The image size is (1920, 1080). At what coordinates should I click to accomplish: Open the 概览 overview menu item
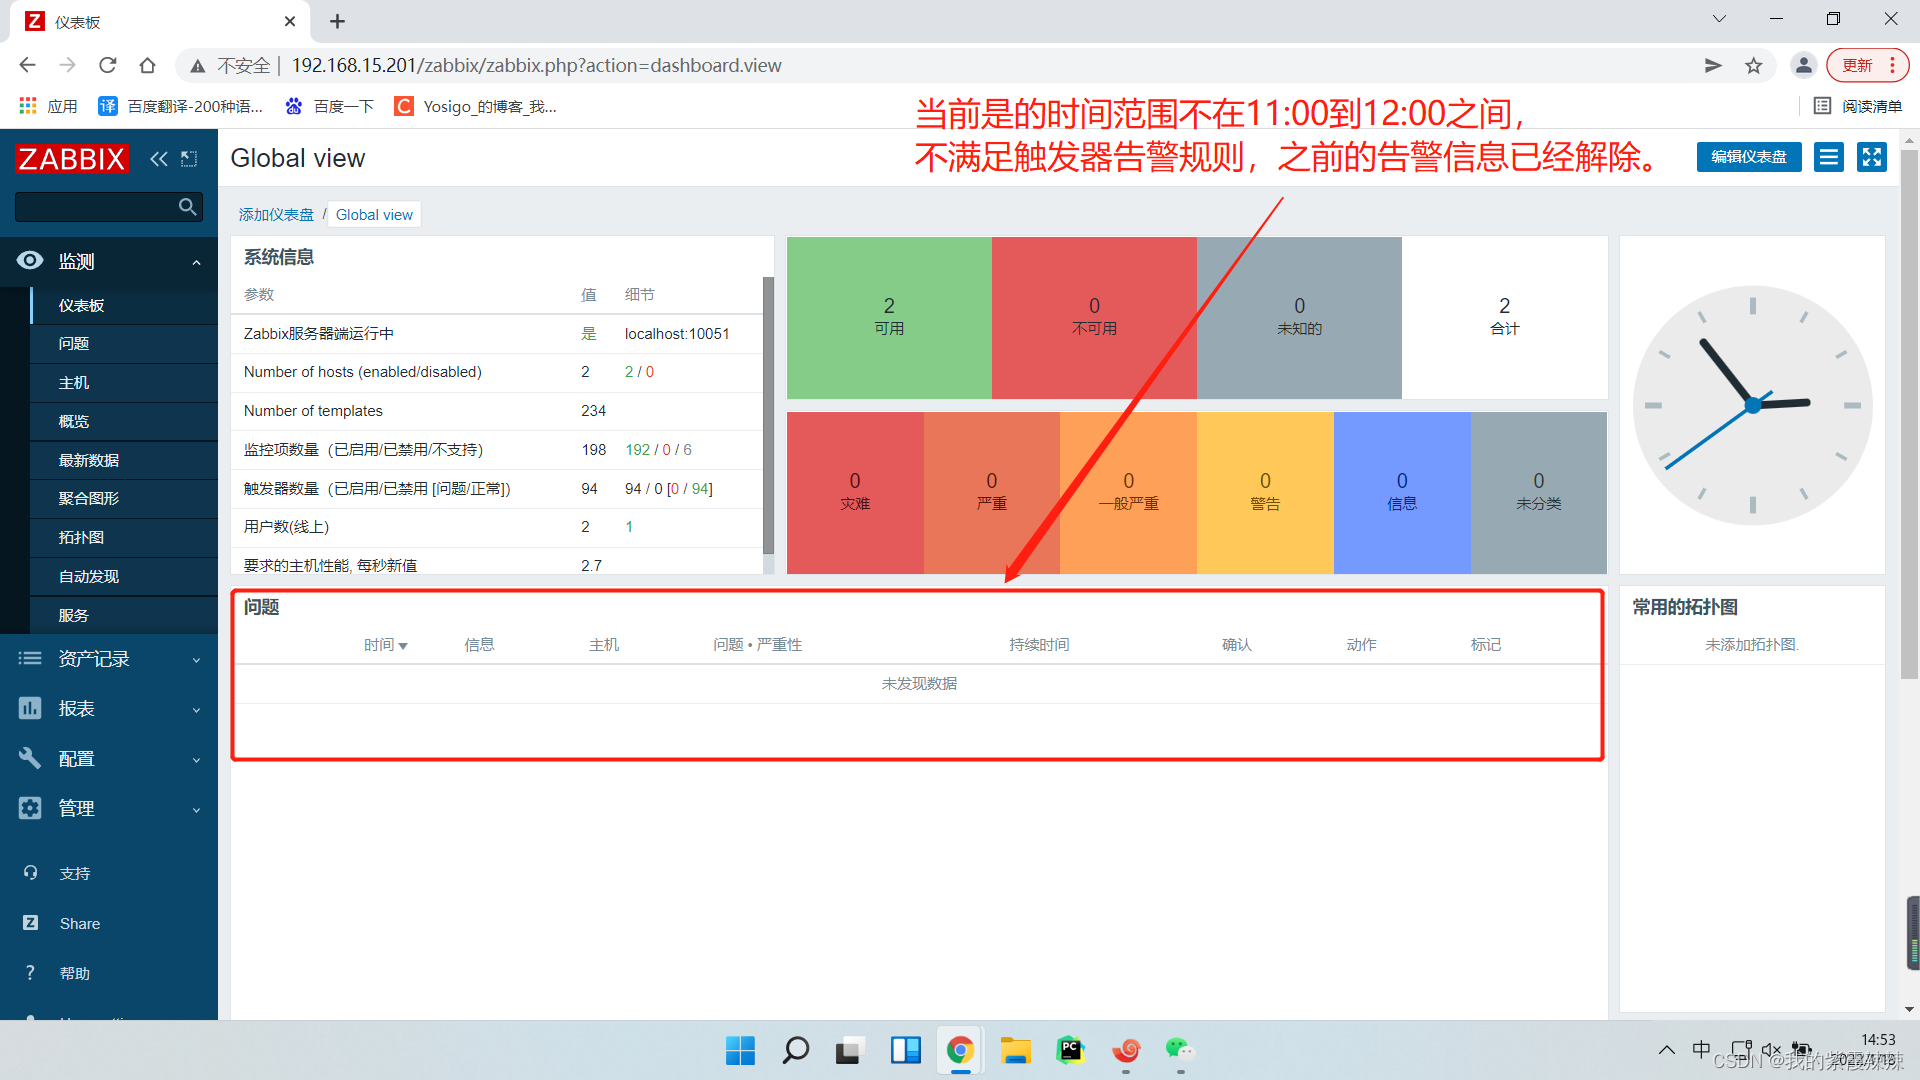(124, 422)
